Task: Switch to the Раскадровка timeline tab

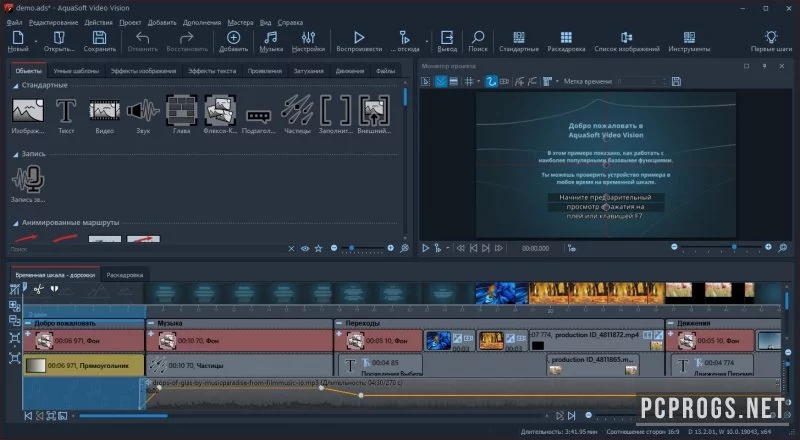Action: (x=124, y=275)
